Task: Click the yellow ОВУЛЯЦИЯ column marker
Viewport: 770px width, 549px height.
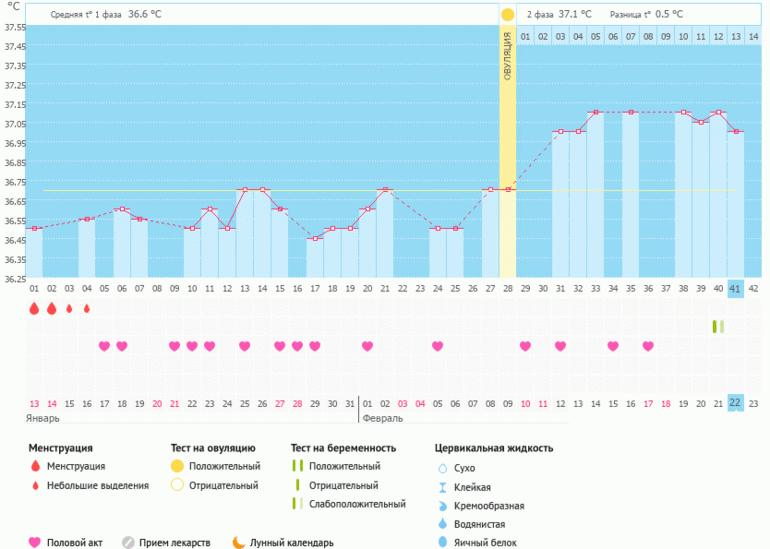Action: tap(507, 150)
